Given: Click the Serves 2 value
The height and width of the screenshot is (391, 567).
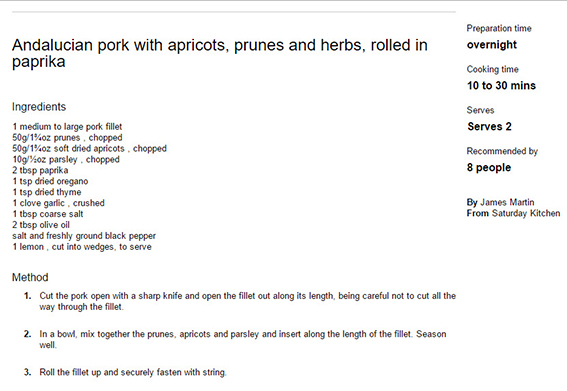Looking at the screenshot, I should tap(489, 127).
